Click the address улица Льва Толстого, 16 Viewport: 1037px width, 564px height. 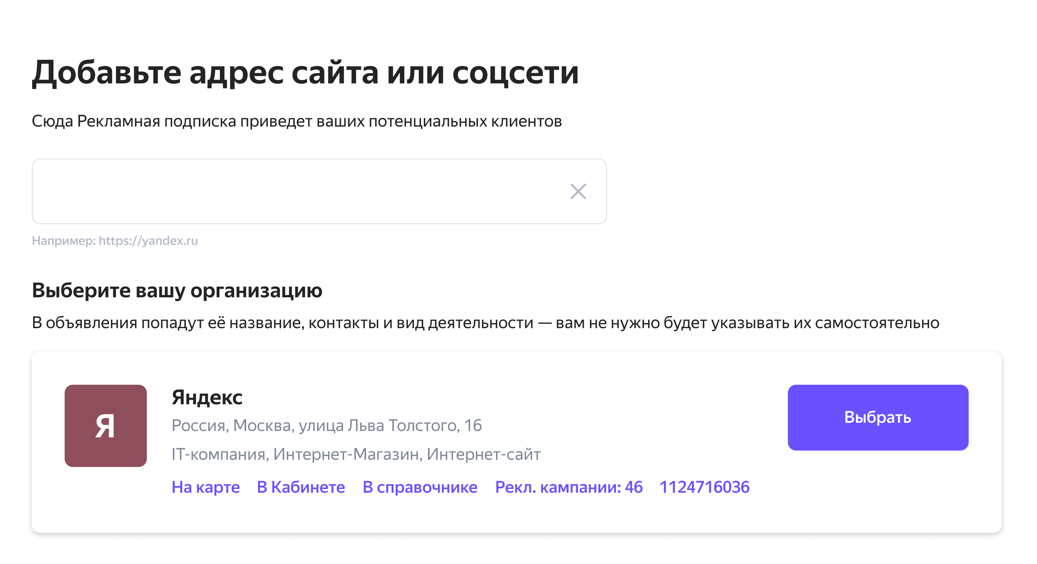(390, 425)
